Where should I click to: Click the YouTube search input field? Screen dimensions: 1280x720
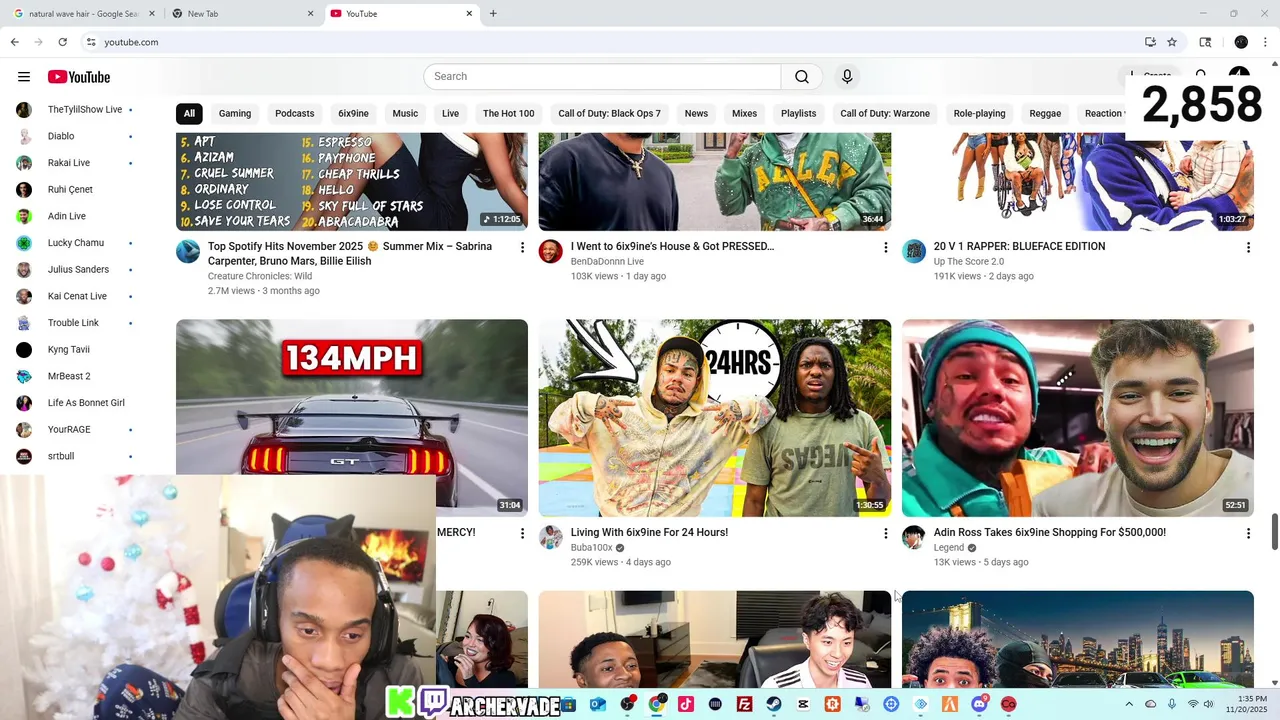[x=602, y=77]
